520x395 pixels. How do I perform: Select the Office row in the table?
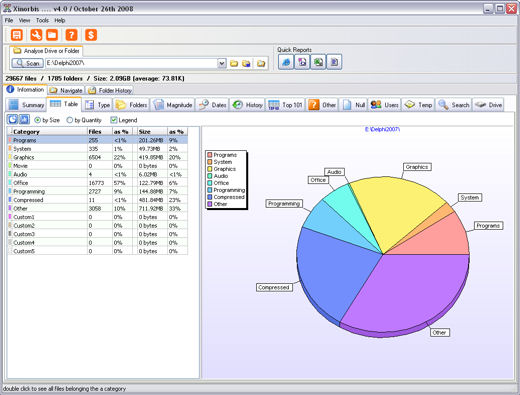point(98,183)
